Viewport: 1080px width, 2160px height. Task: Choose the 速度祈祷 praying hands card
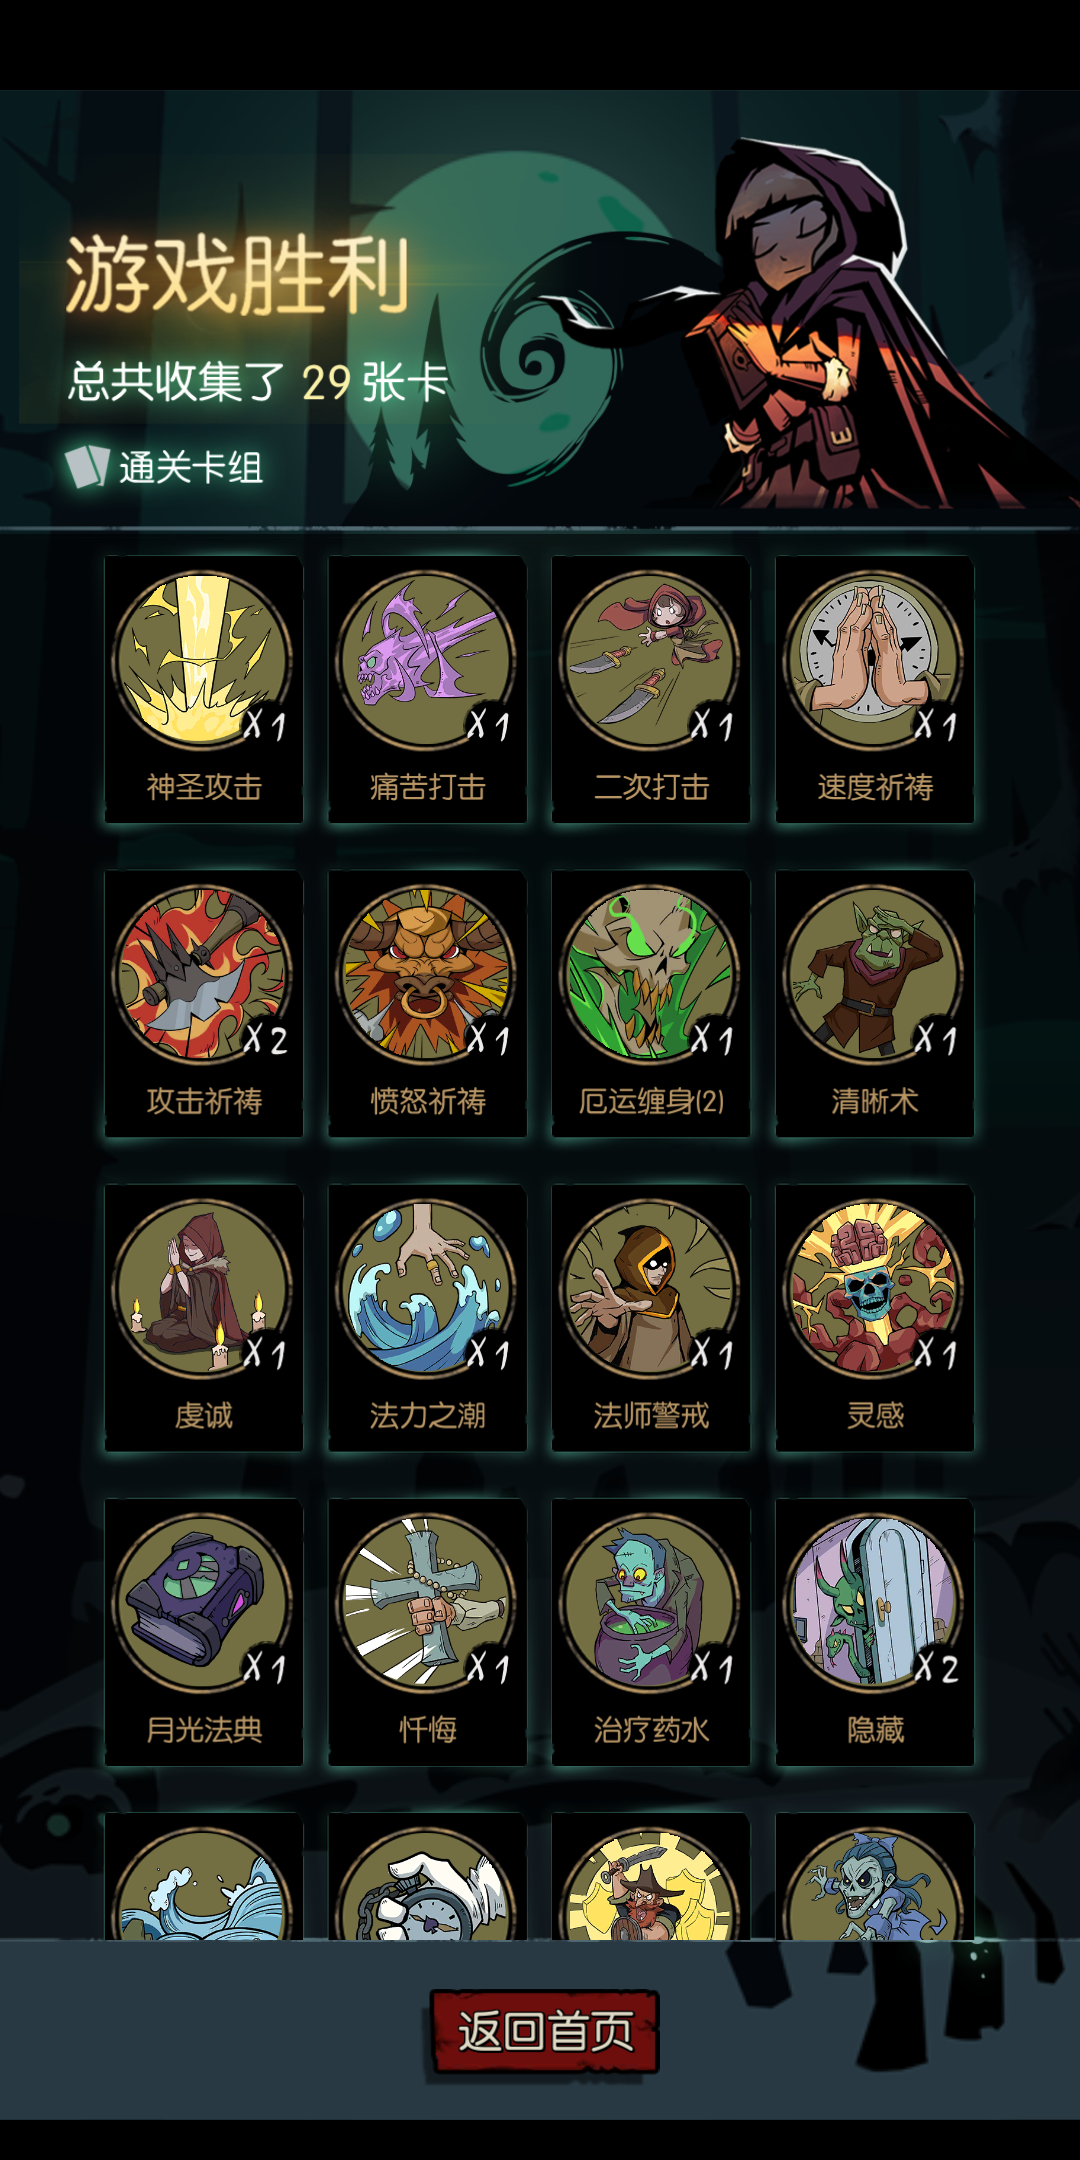coord(875,689)
